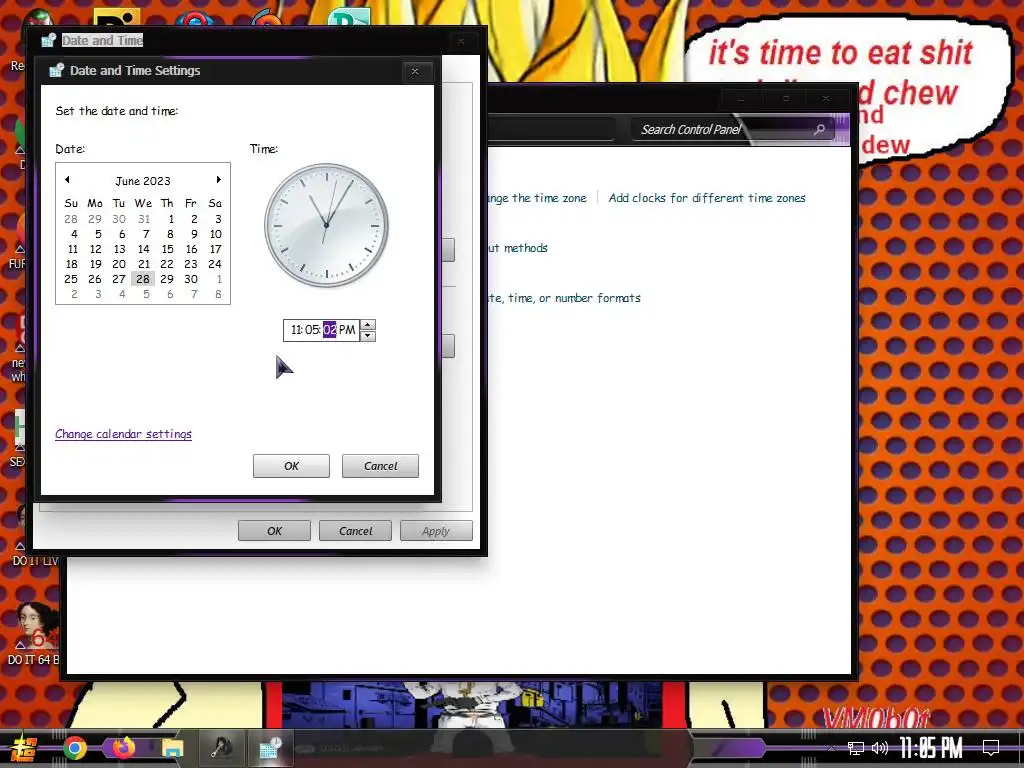
Task: Open Add clocks for different time zones
Action: [x=707, y=198]
